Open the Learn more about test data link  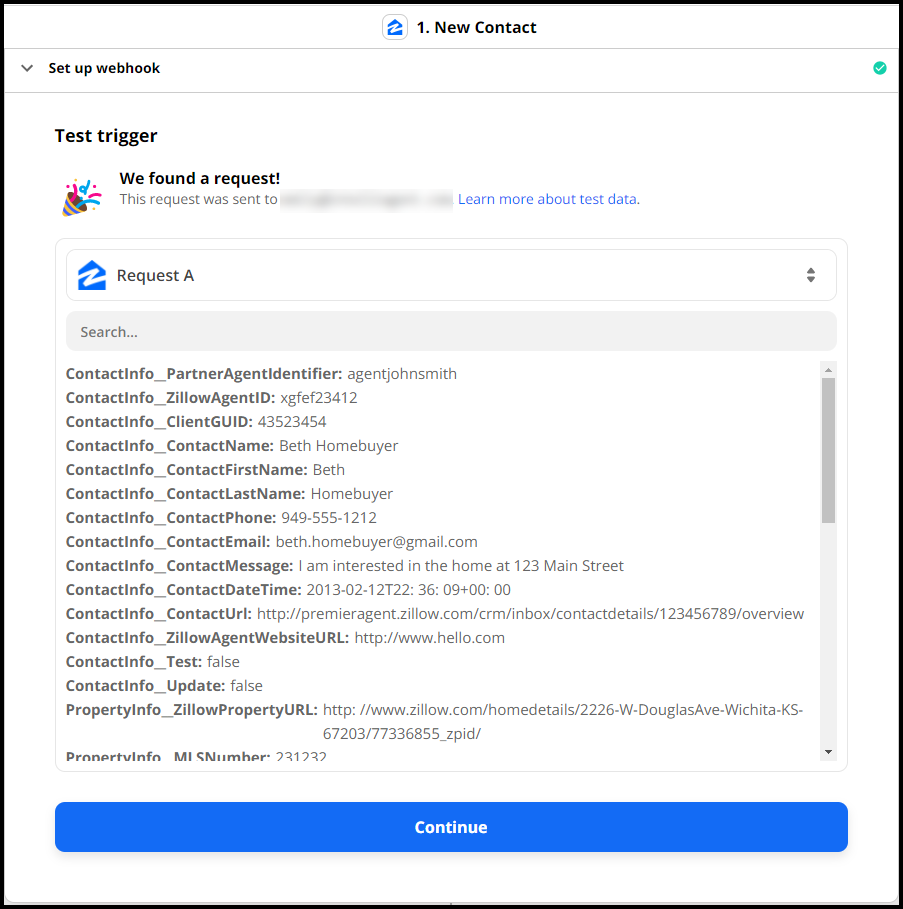click(548, 198)
